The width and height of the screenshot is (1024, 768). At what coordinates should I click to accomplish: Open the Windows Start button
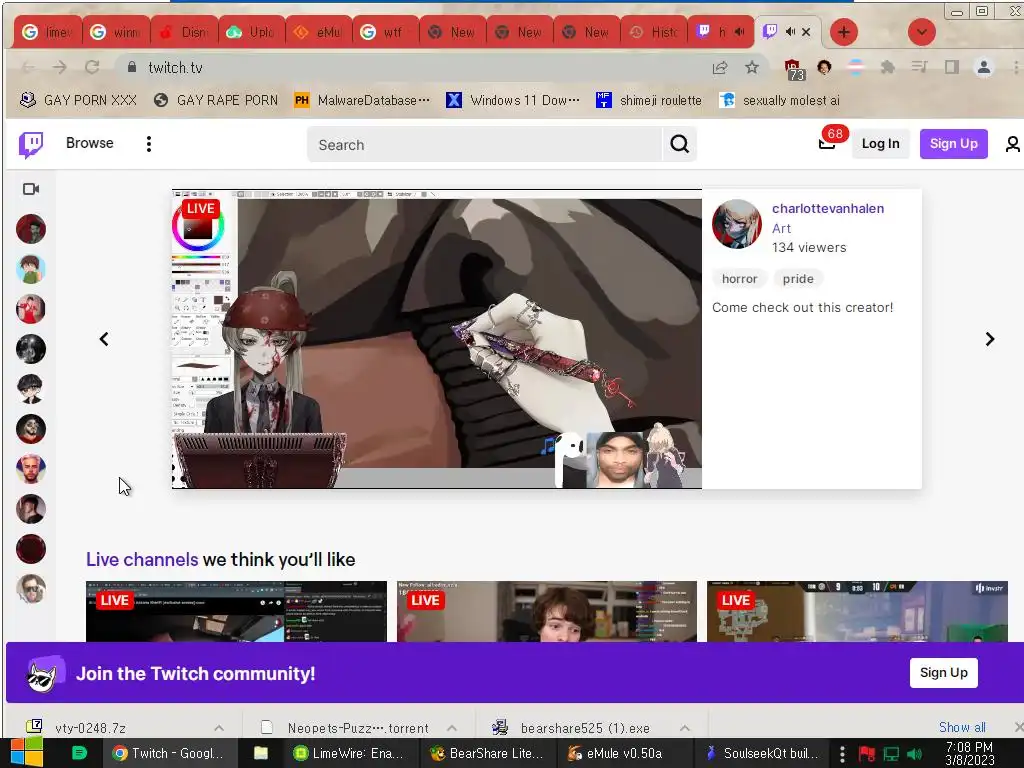[x=27, y=752]
